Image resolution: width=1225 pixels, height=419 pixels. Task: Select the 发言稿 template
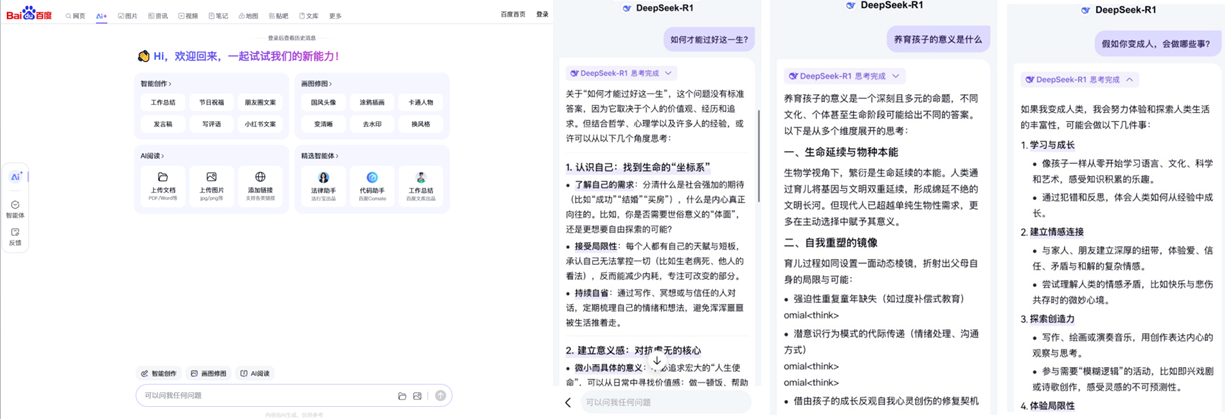(163, 124)
